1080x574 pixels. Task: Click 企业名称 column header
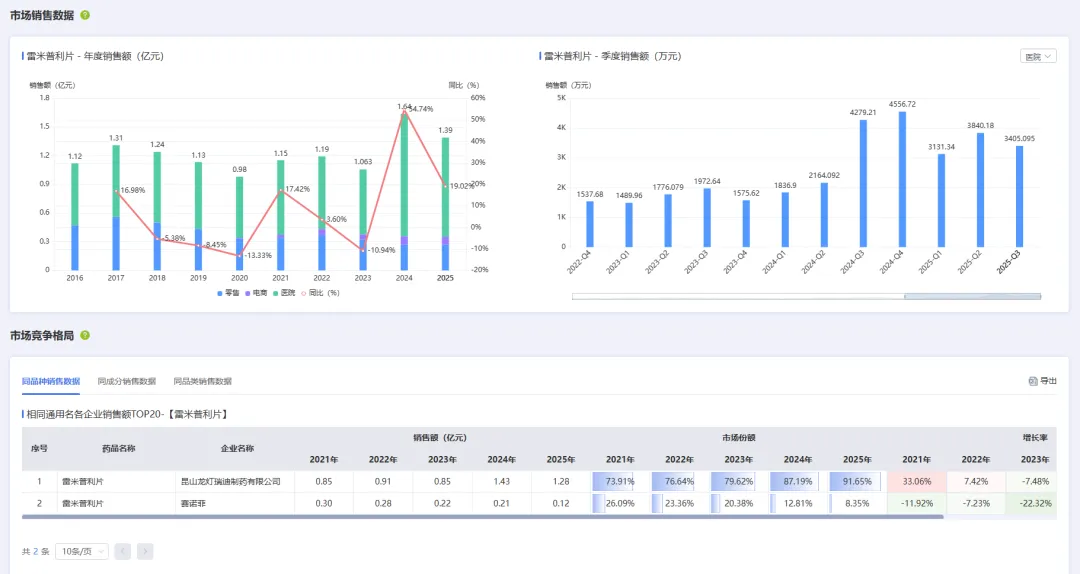[237, 449]
